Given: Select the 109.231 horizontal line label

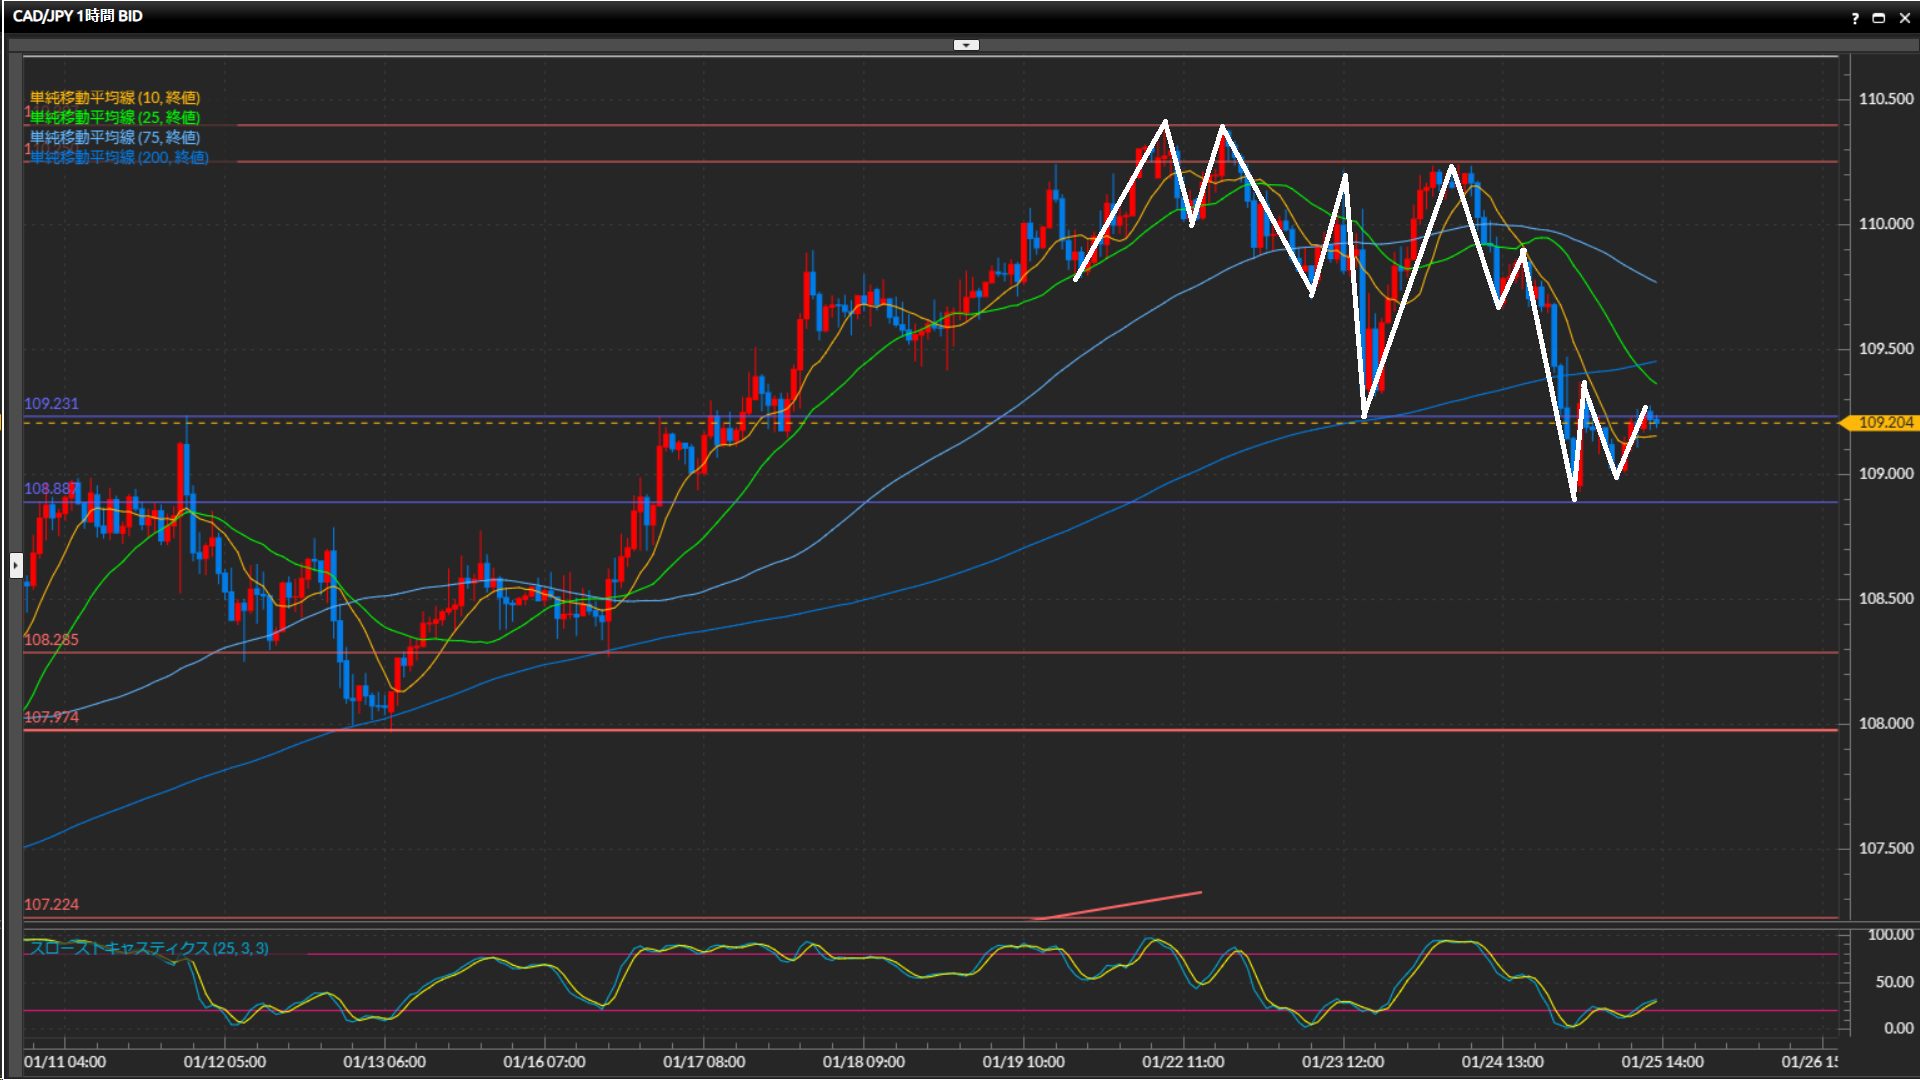Looking at the screenshot, I should (x=51, y=404).
